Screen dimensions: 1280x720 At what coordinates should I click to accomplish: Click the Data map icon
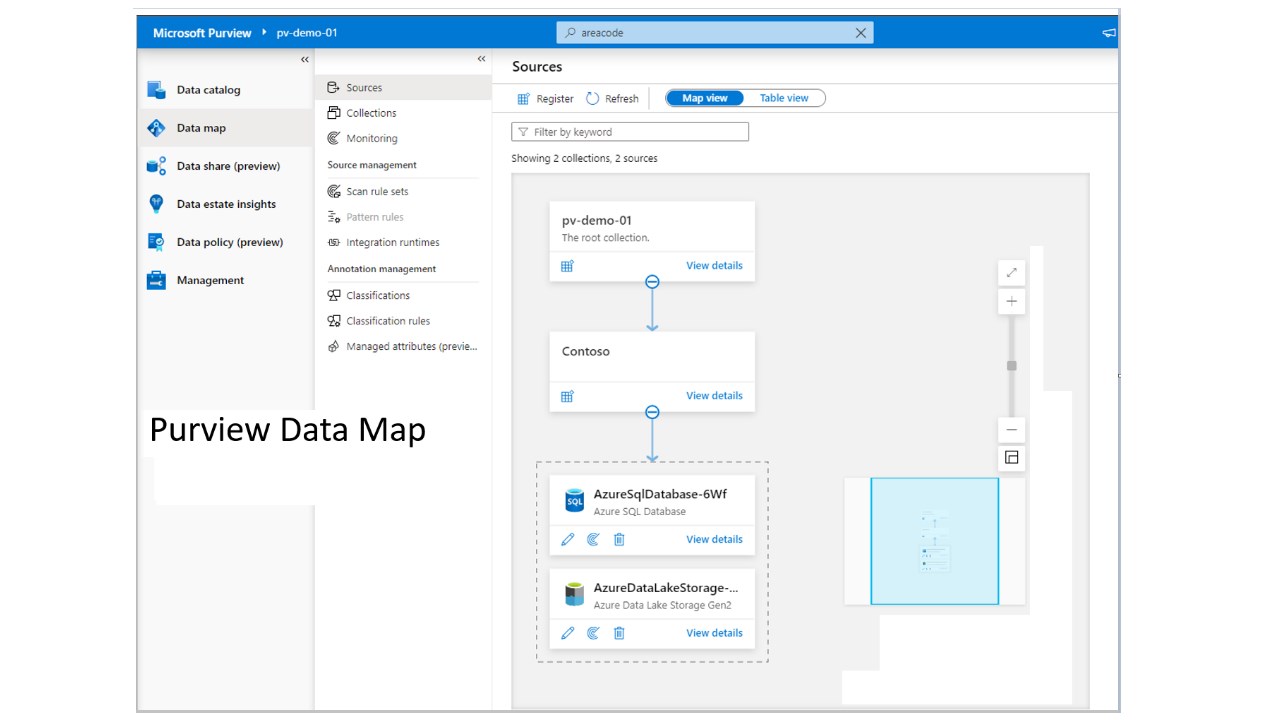[x=156, y=128]
